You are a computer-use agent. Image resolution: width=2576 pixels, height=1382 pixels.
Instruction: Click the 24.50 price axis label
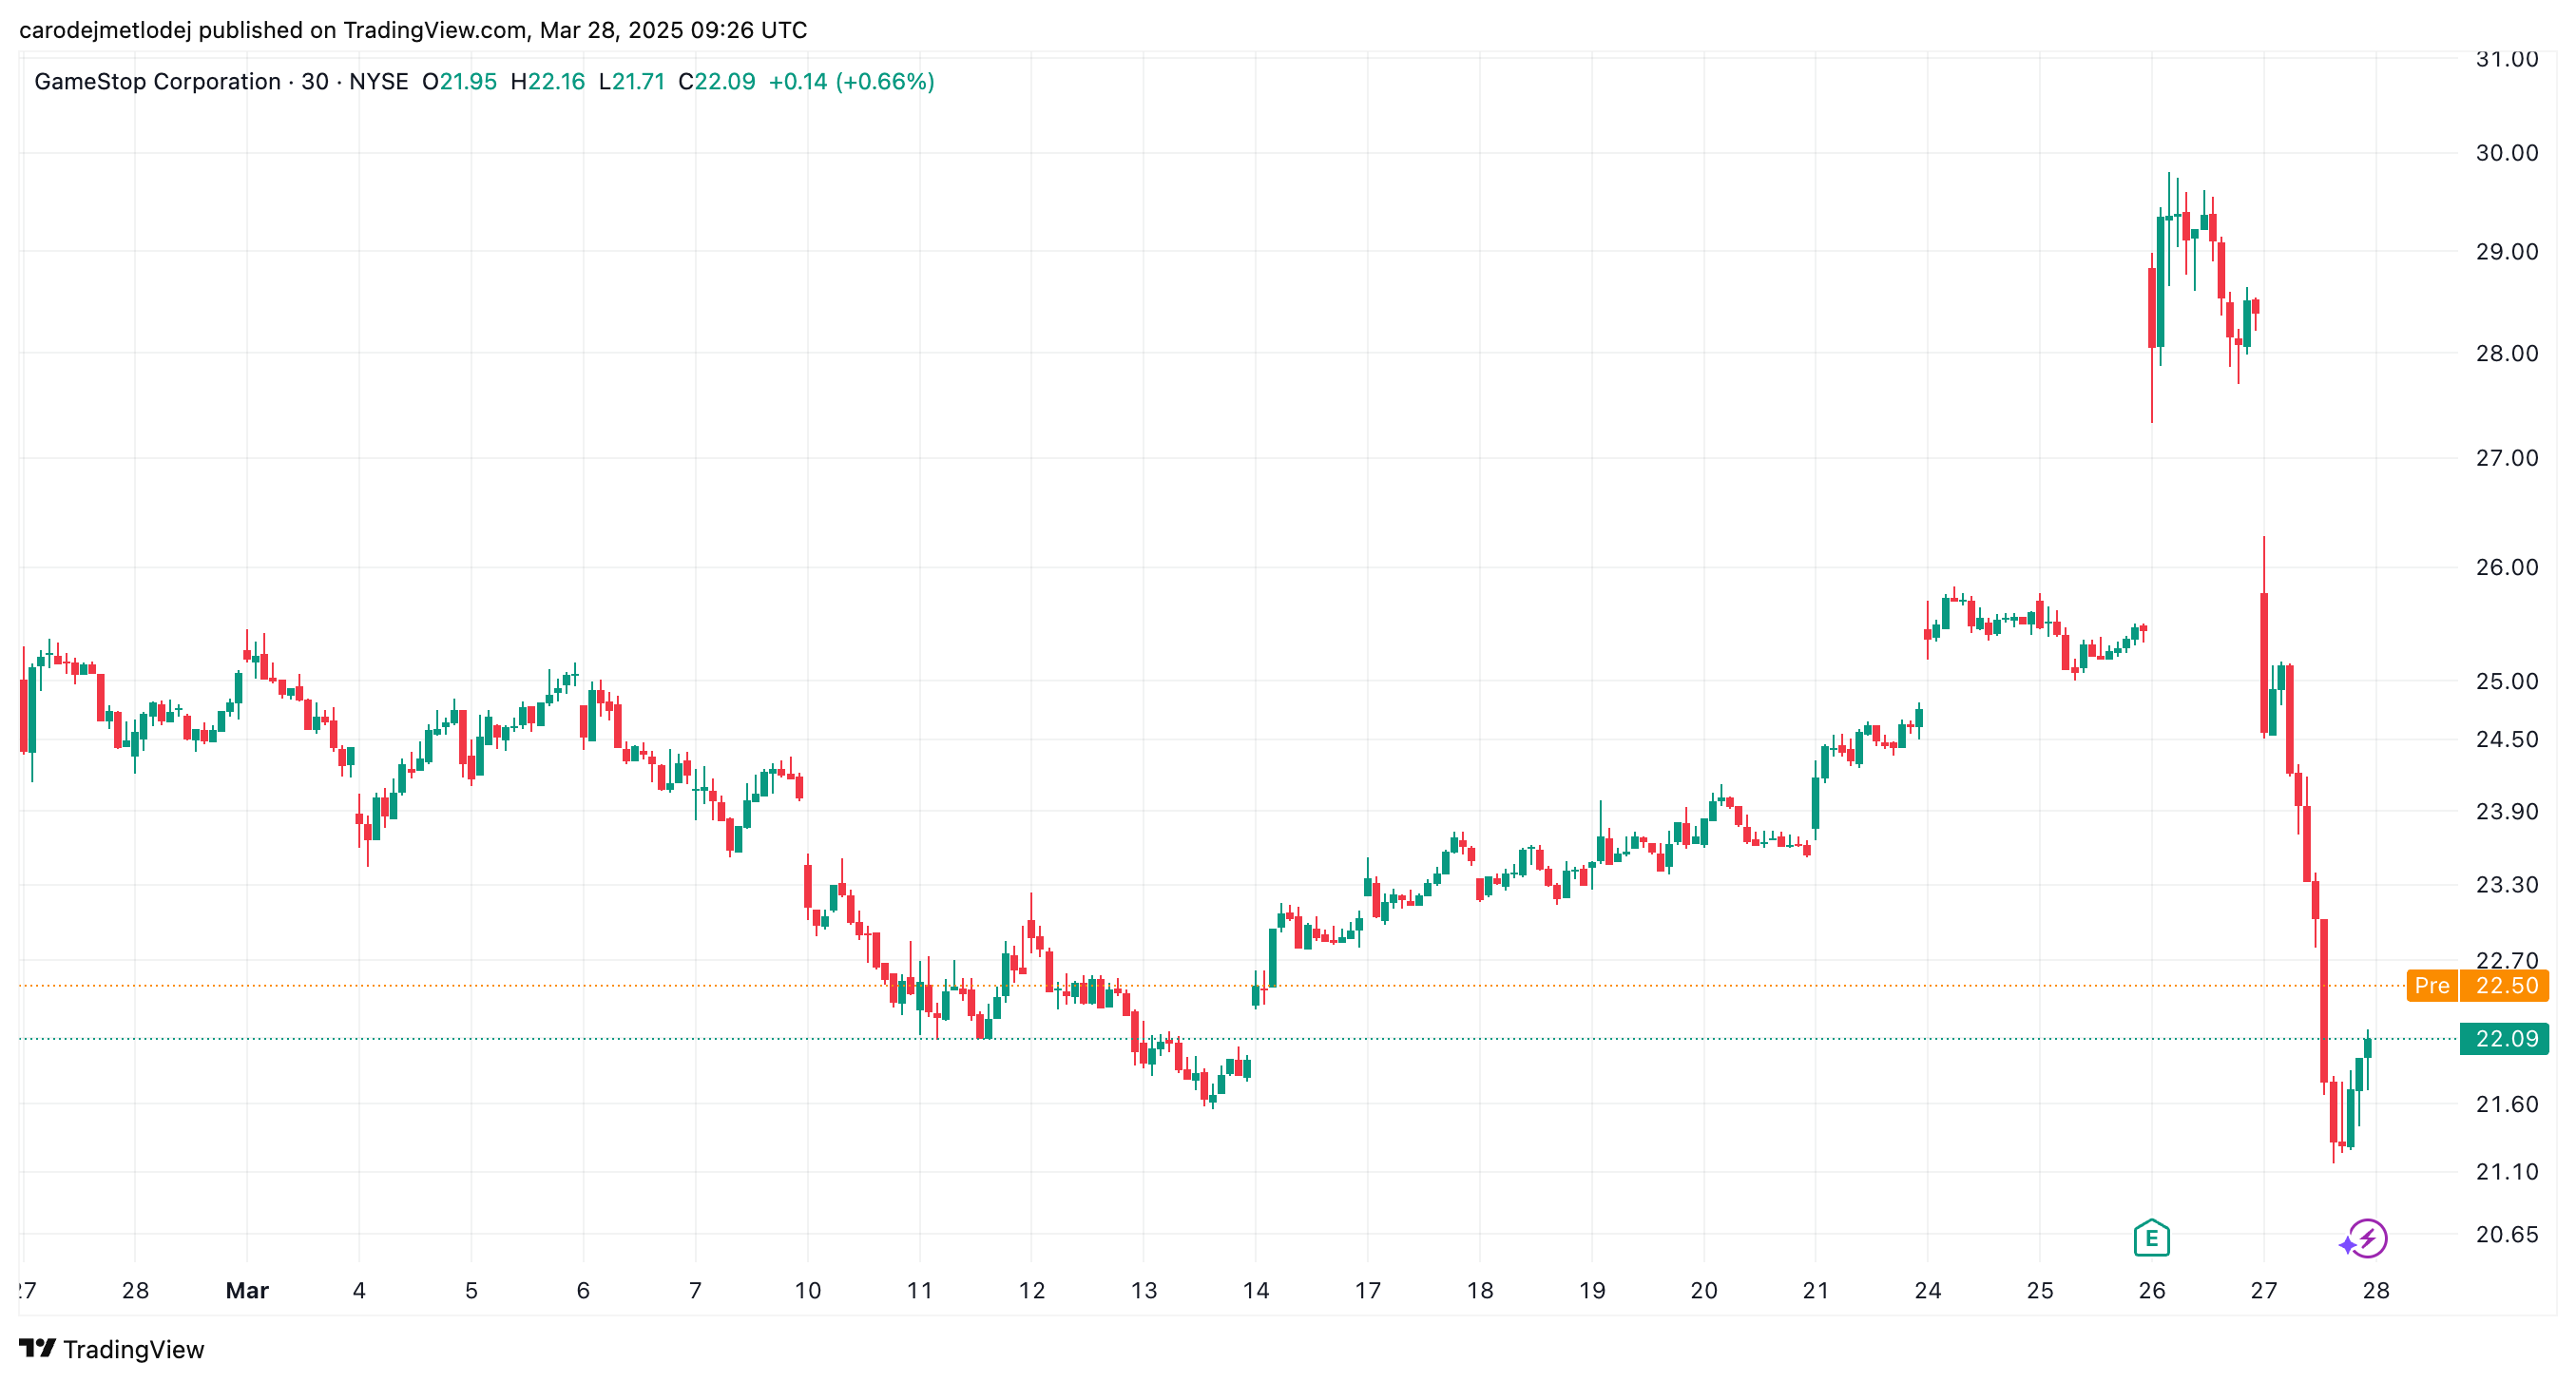(x=2506, y=739)
